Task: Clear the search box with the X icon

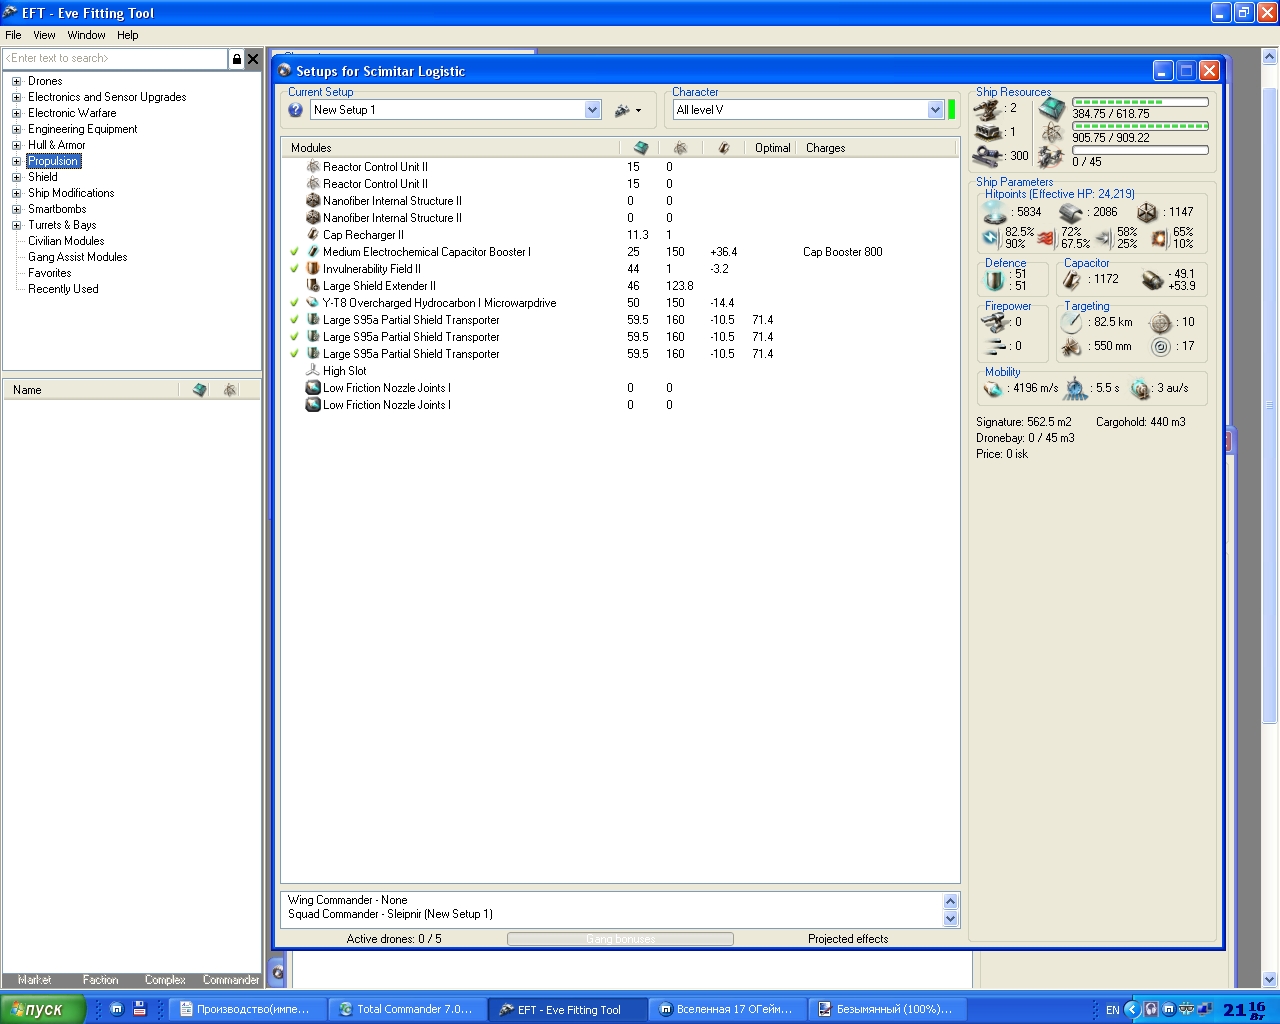Action: tap(253, 59)
